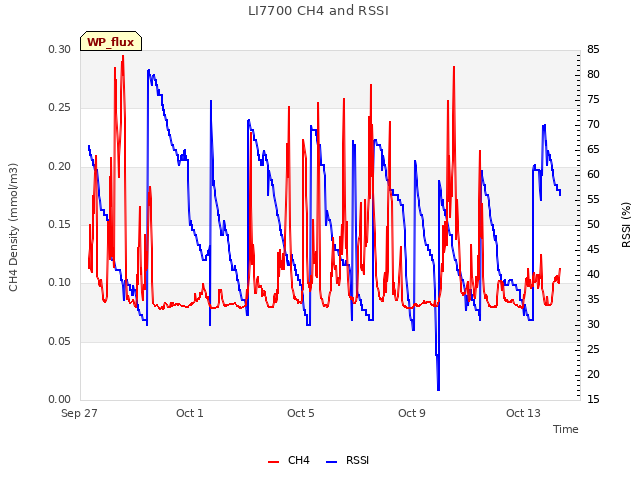Click the 45 right axis value
Viewport: 640px width, 480px height.
593,249
